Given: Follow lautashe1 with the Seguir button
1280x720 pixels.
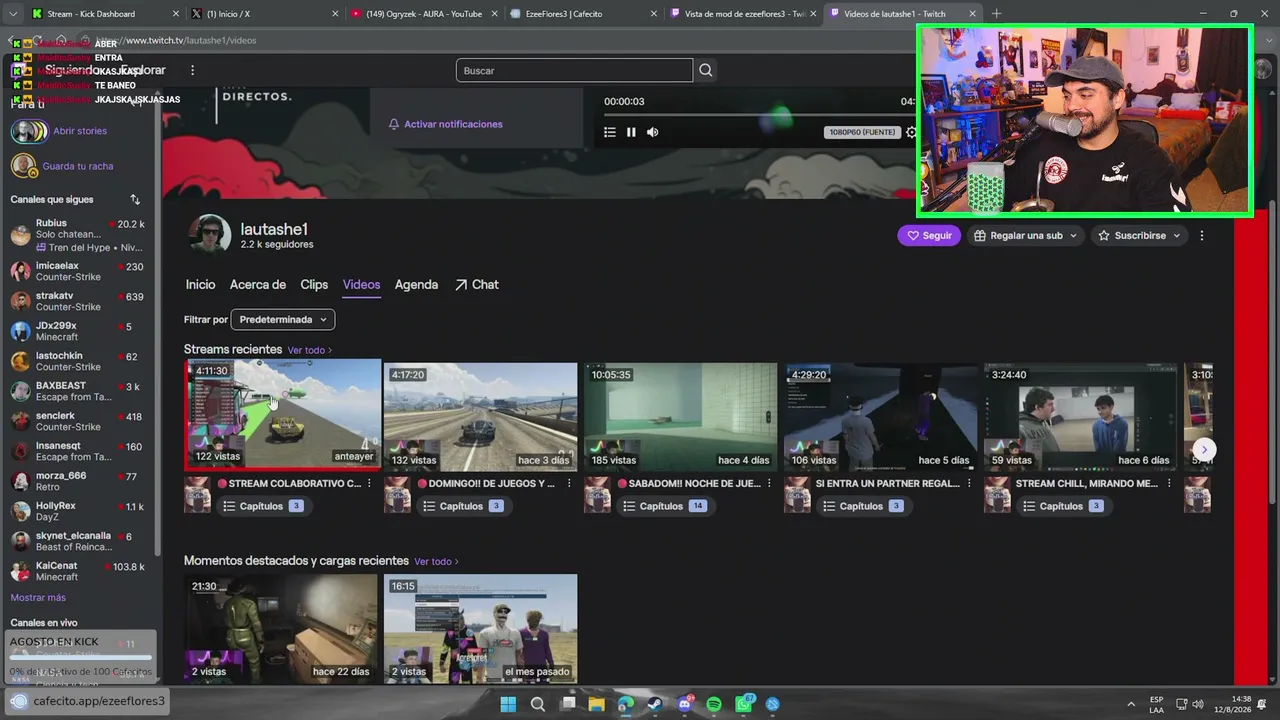Looking at the screenshot, I should pos(929,236).
